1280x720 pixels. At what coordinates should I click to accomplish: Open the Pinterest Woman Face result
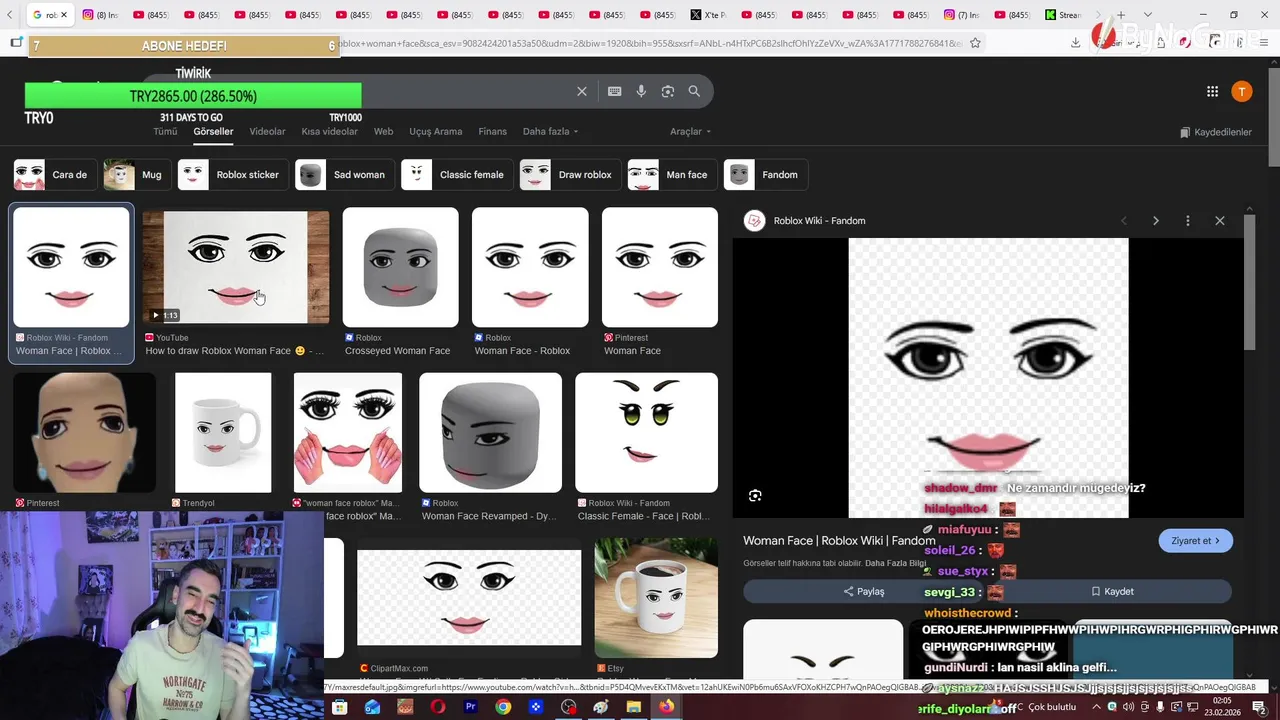(x=660, y=267)
